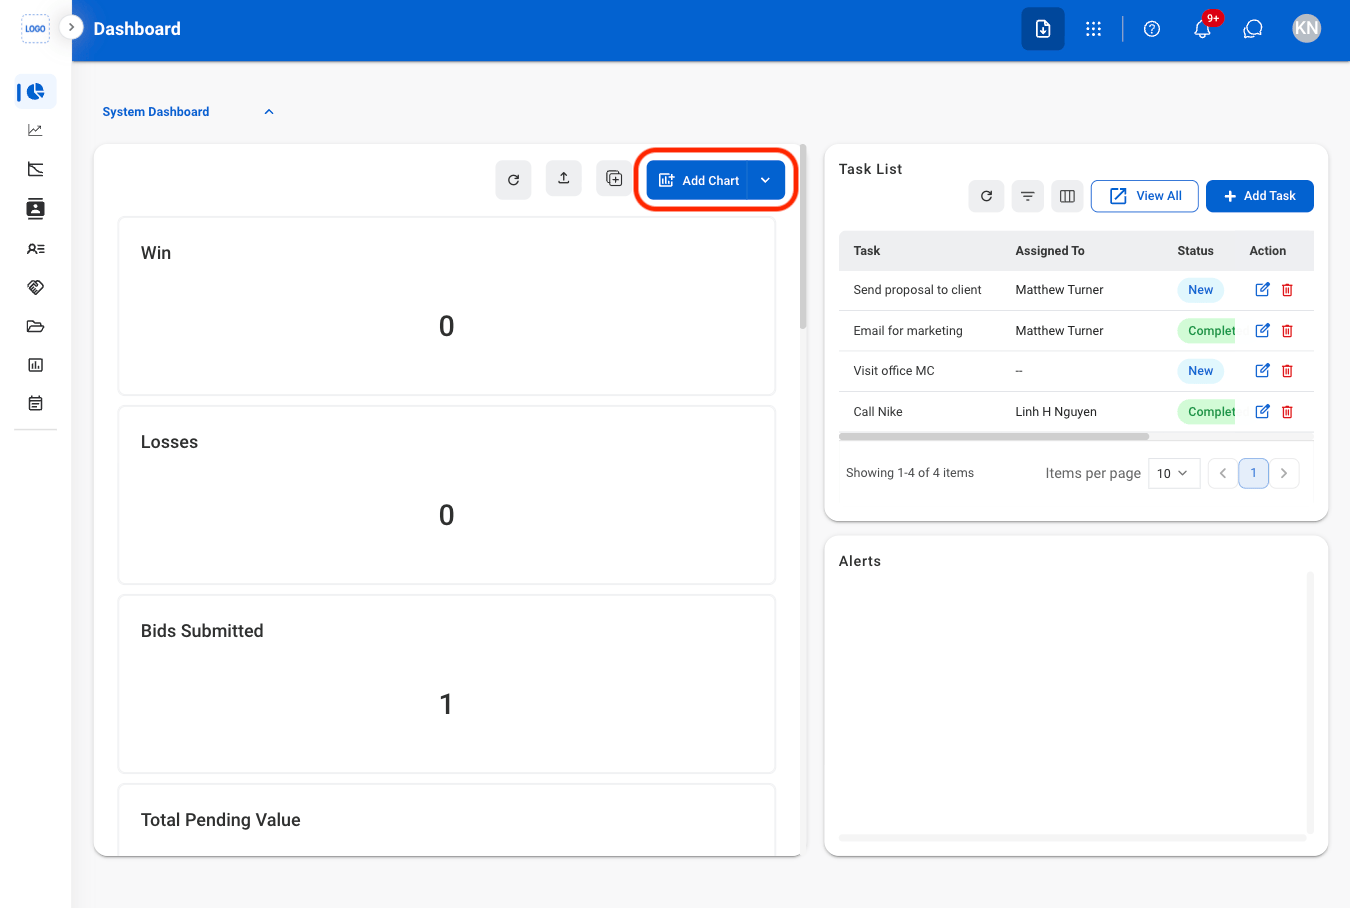This screenshot has width=1350, height=908.
Task: Open the Task List filter icon
Action: pyautogui.click(x=1027, y=196)
